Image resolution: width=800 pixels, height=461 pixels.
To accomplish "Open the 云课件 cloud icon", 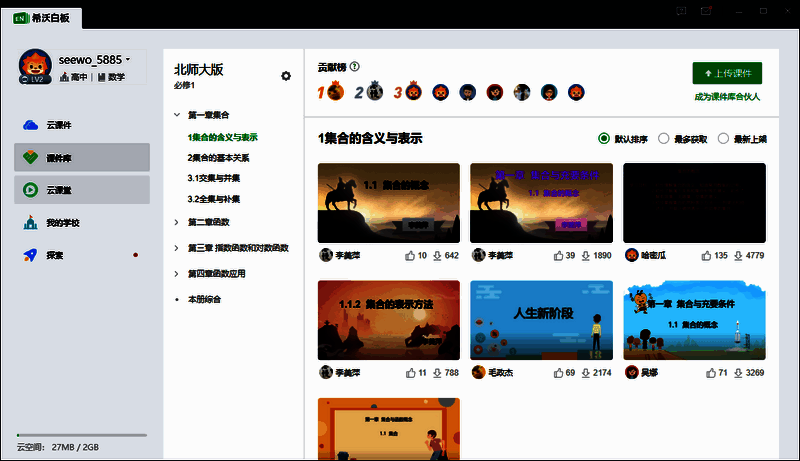I will (x=31, y=125).
